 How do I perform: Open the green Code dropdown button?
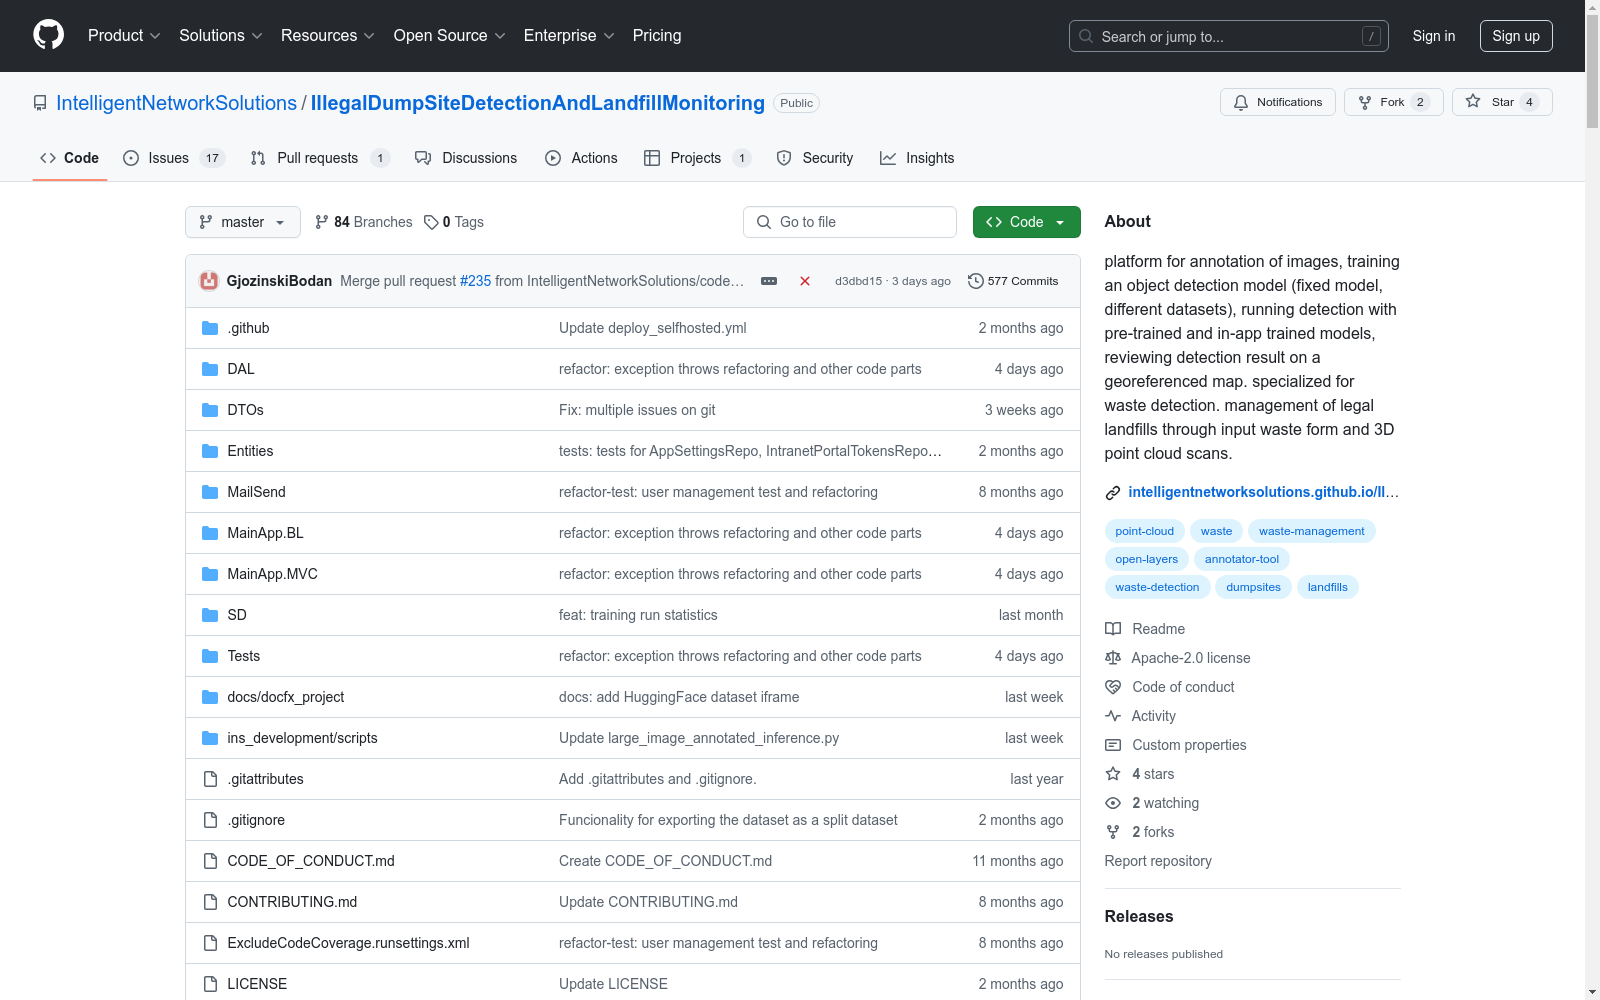(x=1026, y=222)
